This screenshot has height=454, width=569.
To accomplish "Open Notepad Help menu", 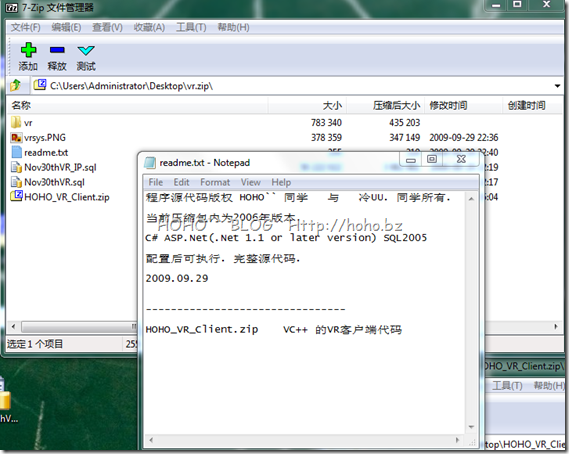I will [281, 182].
